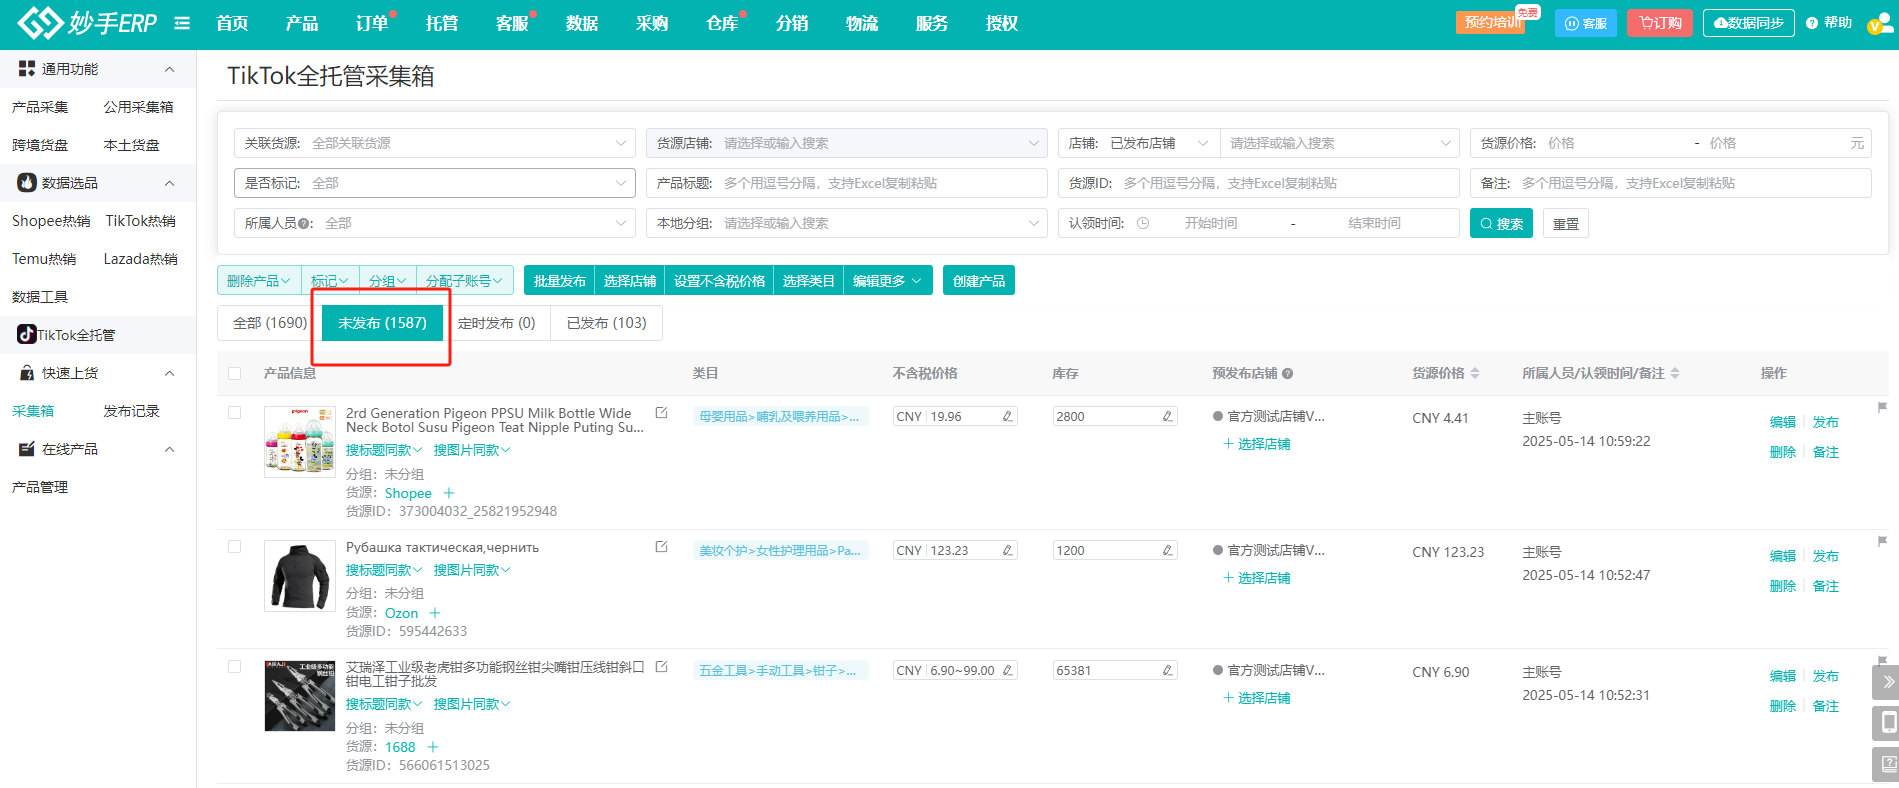Open the 关联货源 dropdown
This screenshot has width=1899, height=788.
435,143
